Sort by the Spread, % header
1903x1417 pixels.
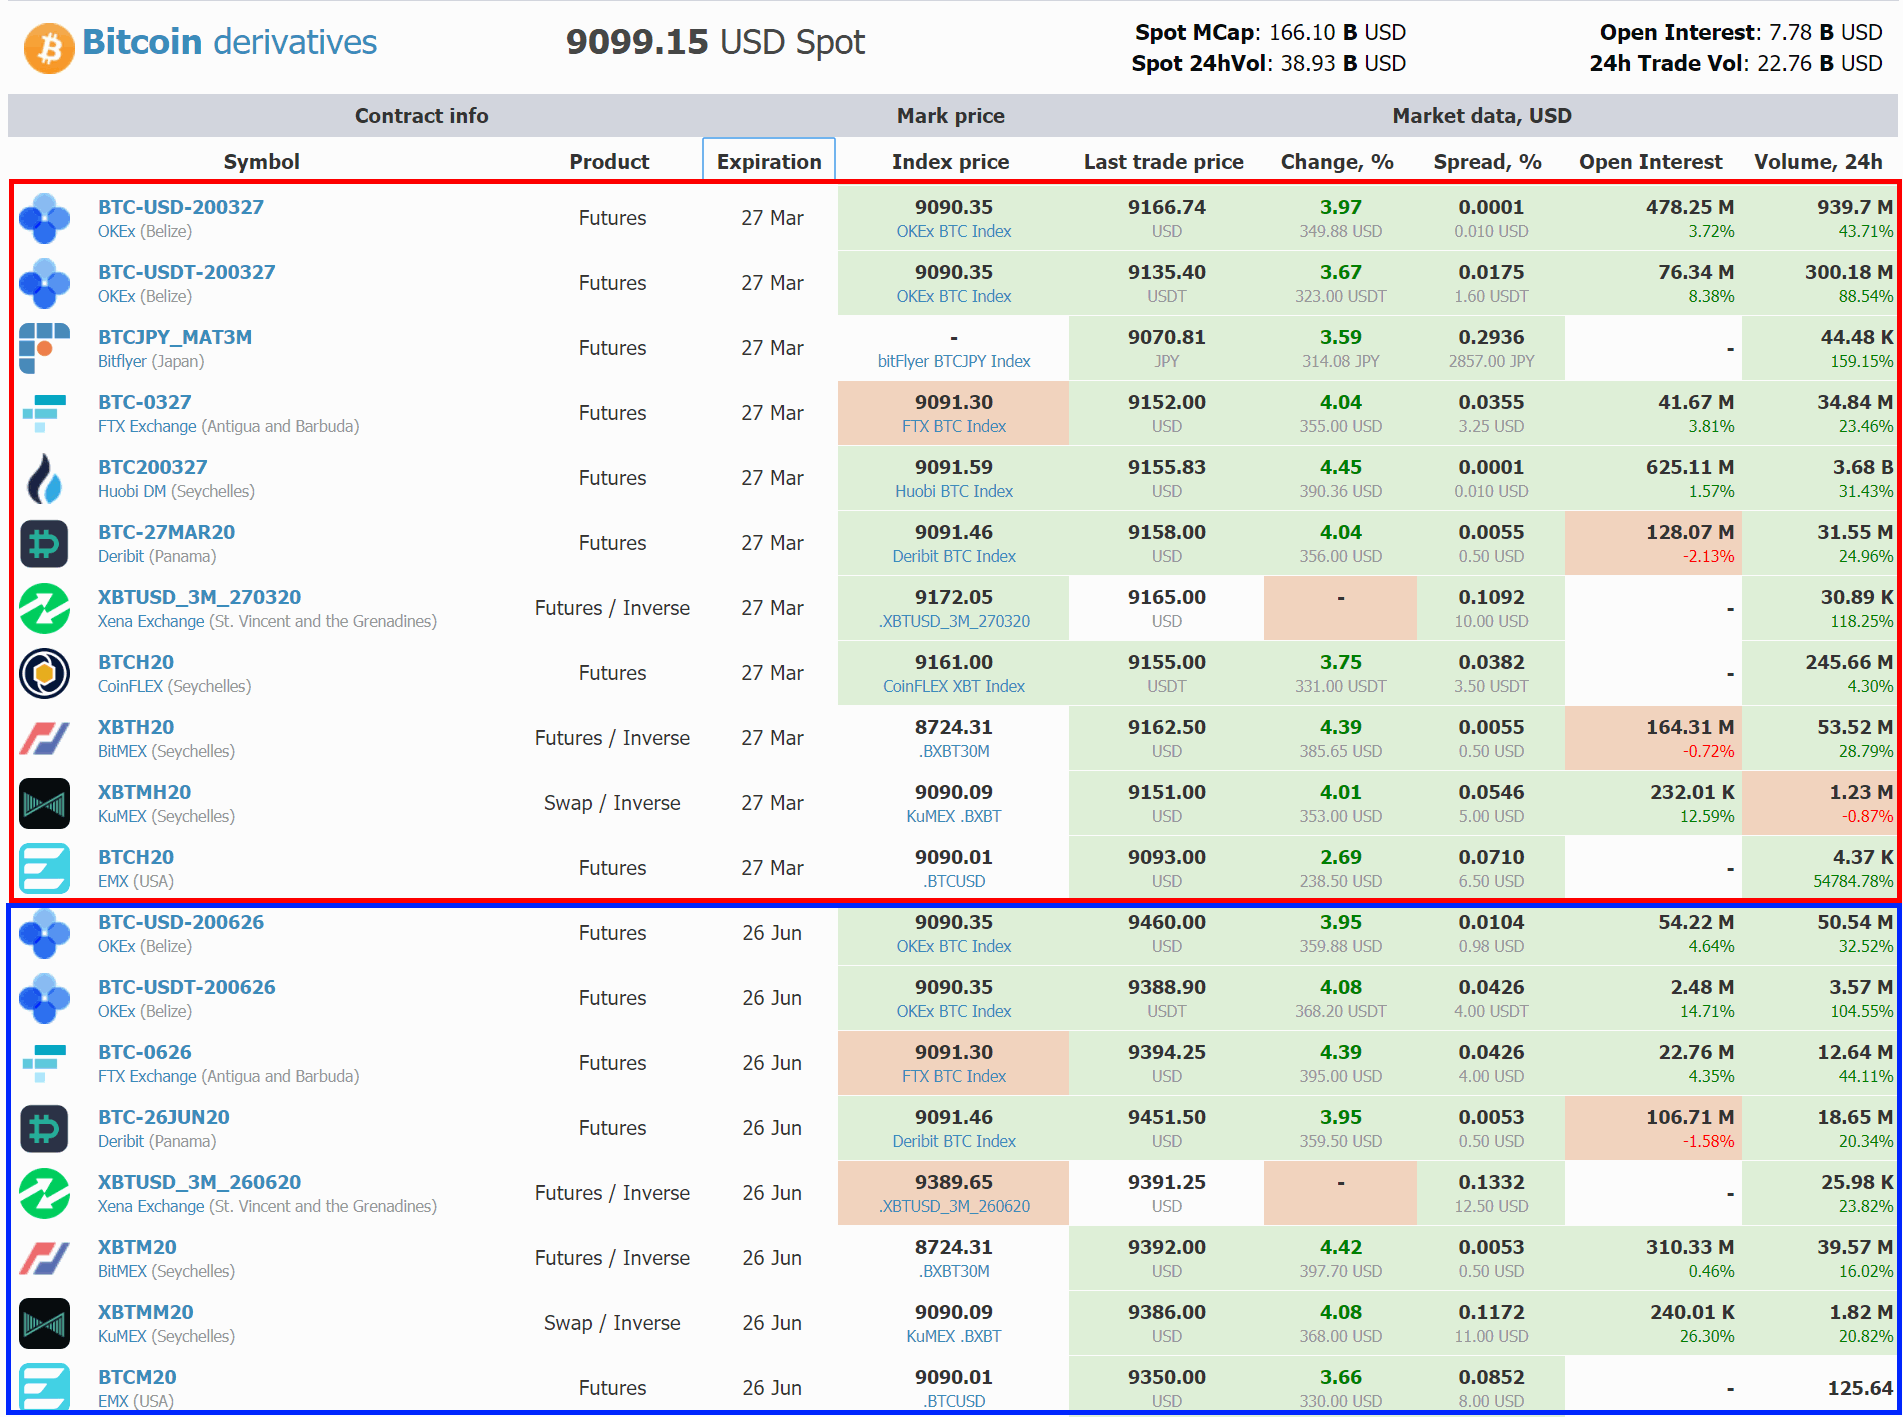(1487, 161)
